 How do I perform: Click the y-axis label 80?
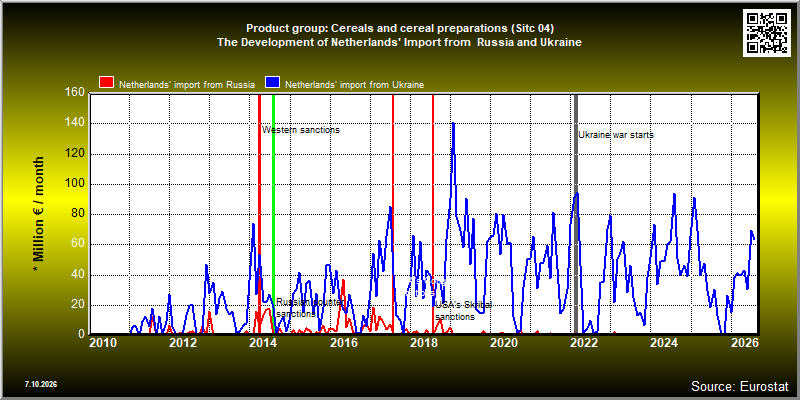78,214
